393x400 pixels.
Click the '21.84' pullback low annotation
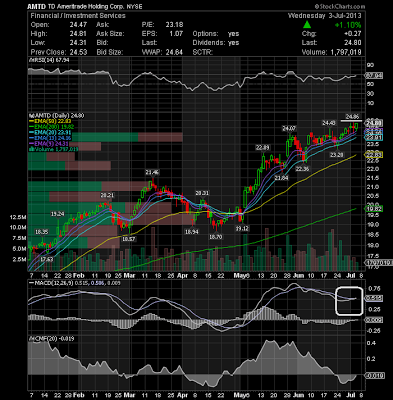point(281,178)
